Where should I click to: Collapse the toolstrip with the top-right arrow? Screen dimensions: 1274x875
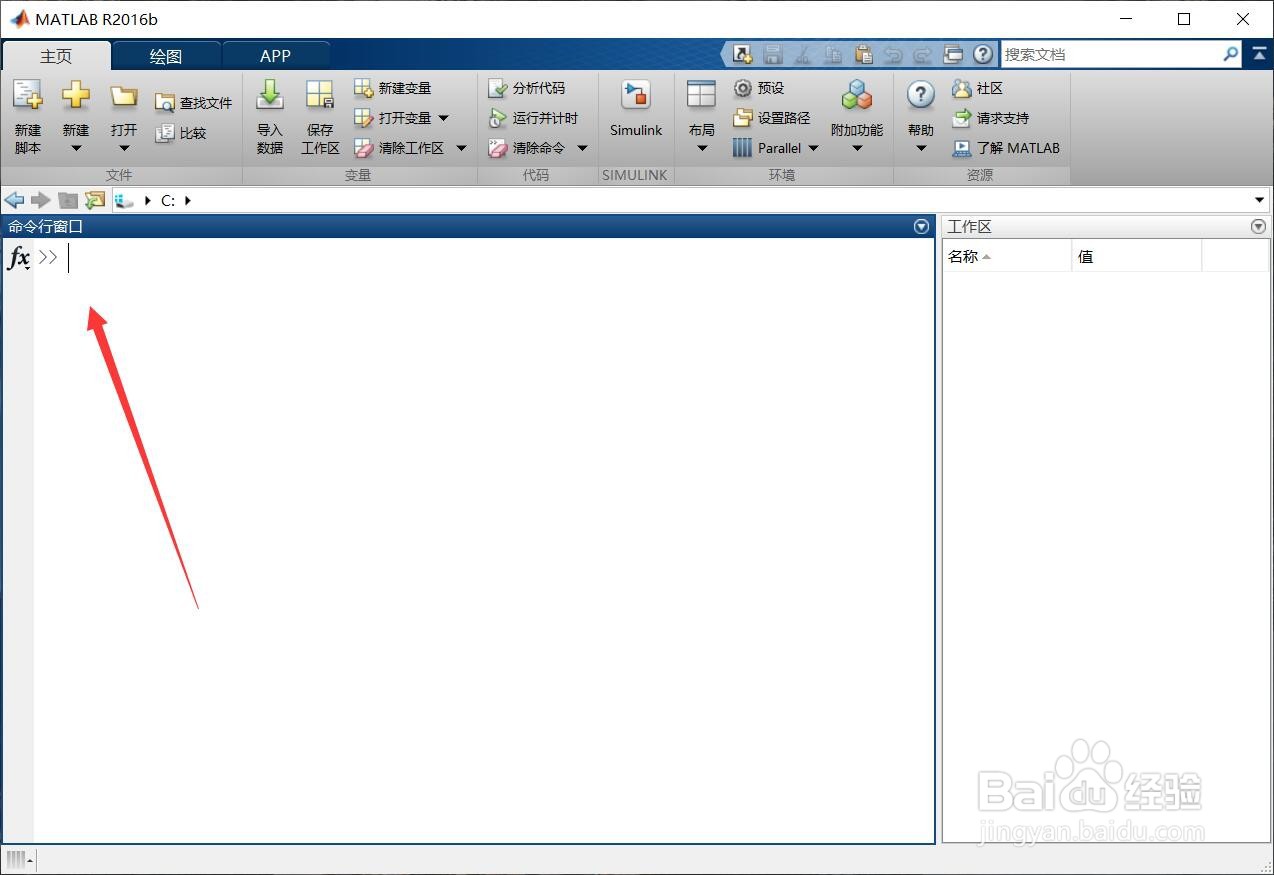click(1258, 54)
